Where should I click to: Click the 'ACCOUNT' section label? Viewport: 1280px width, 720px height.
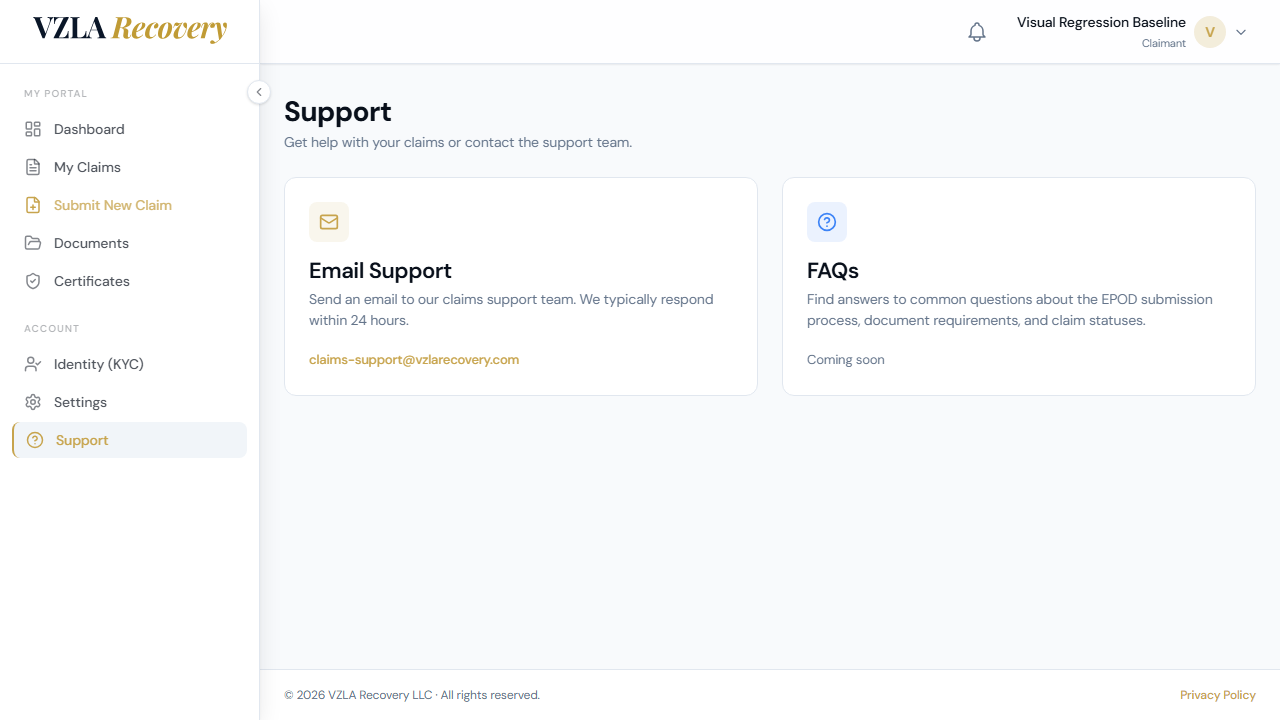pyautogui.click(x=52, y=329)
